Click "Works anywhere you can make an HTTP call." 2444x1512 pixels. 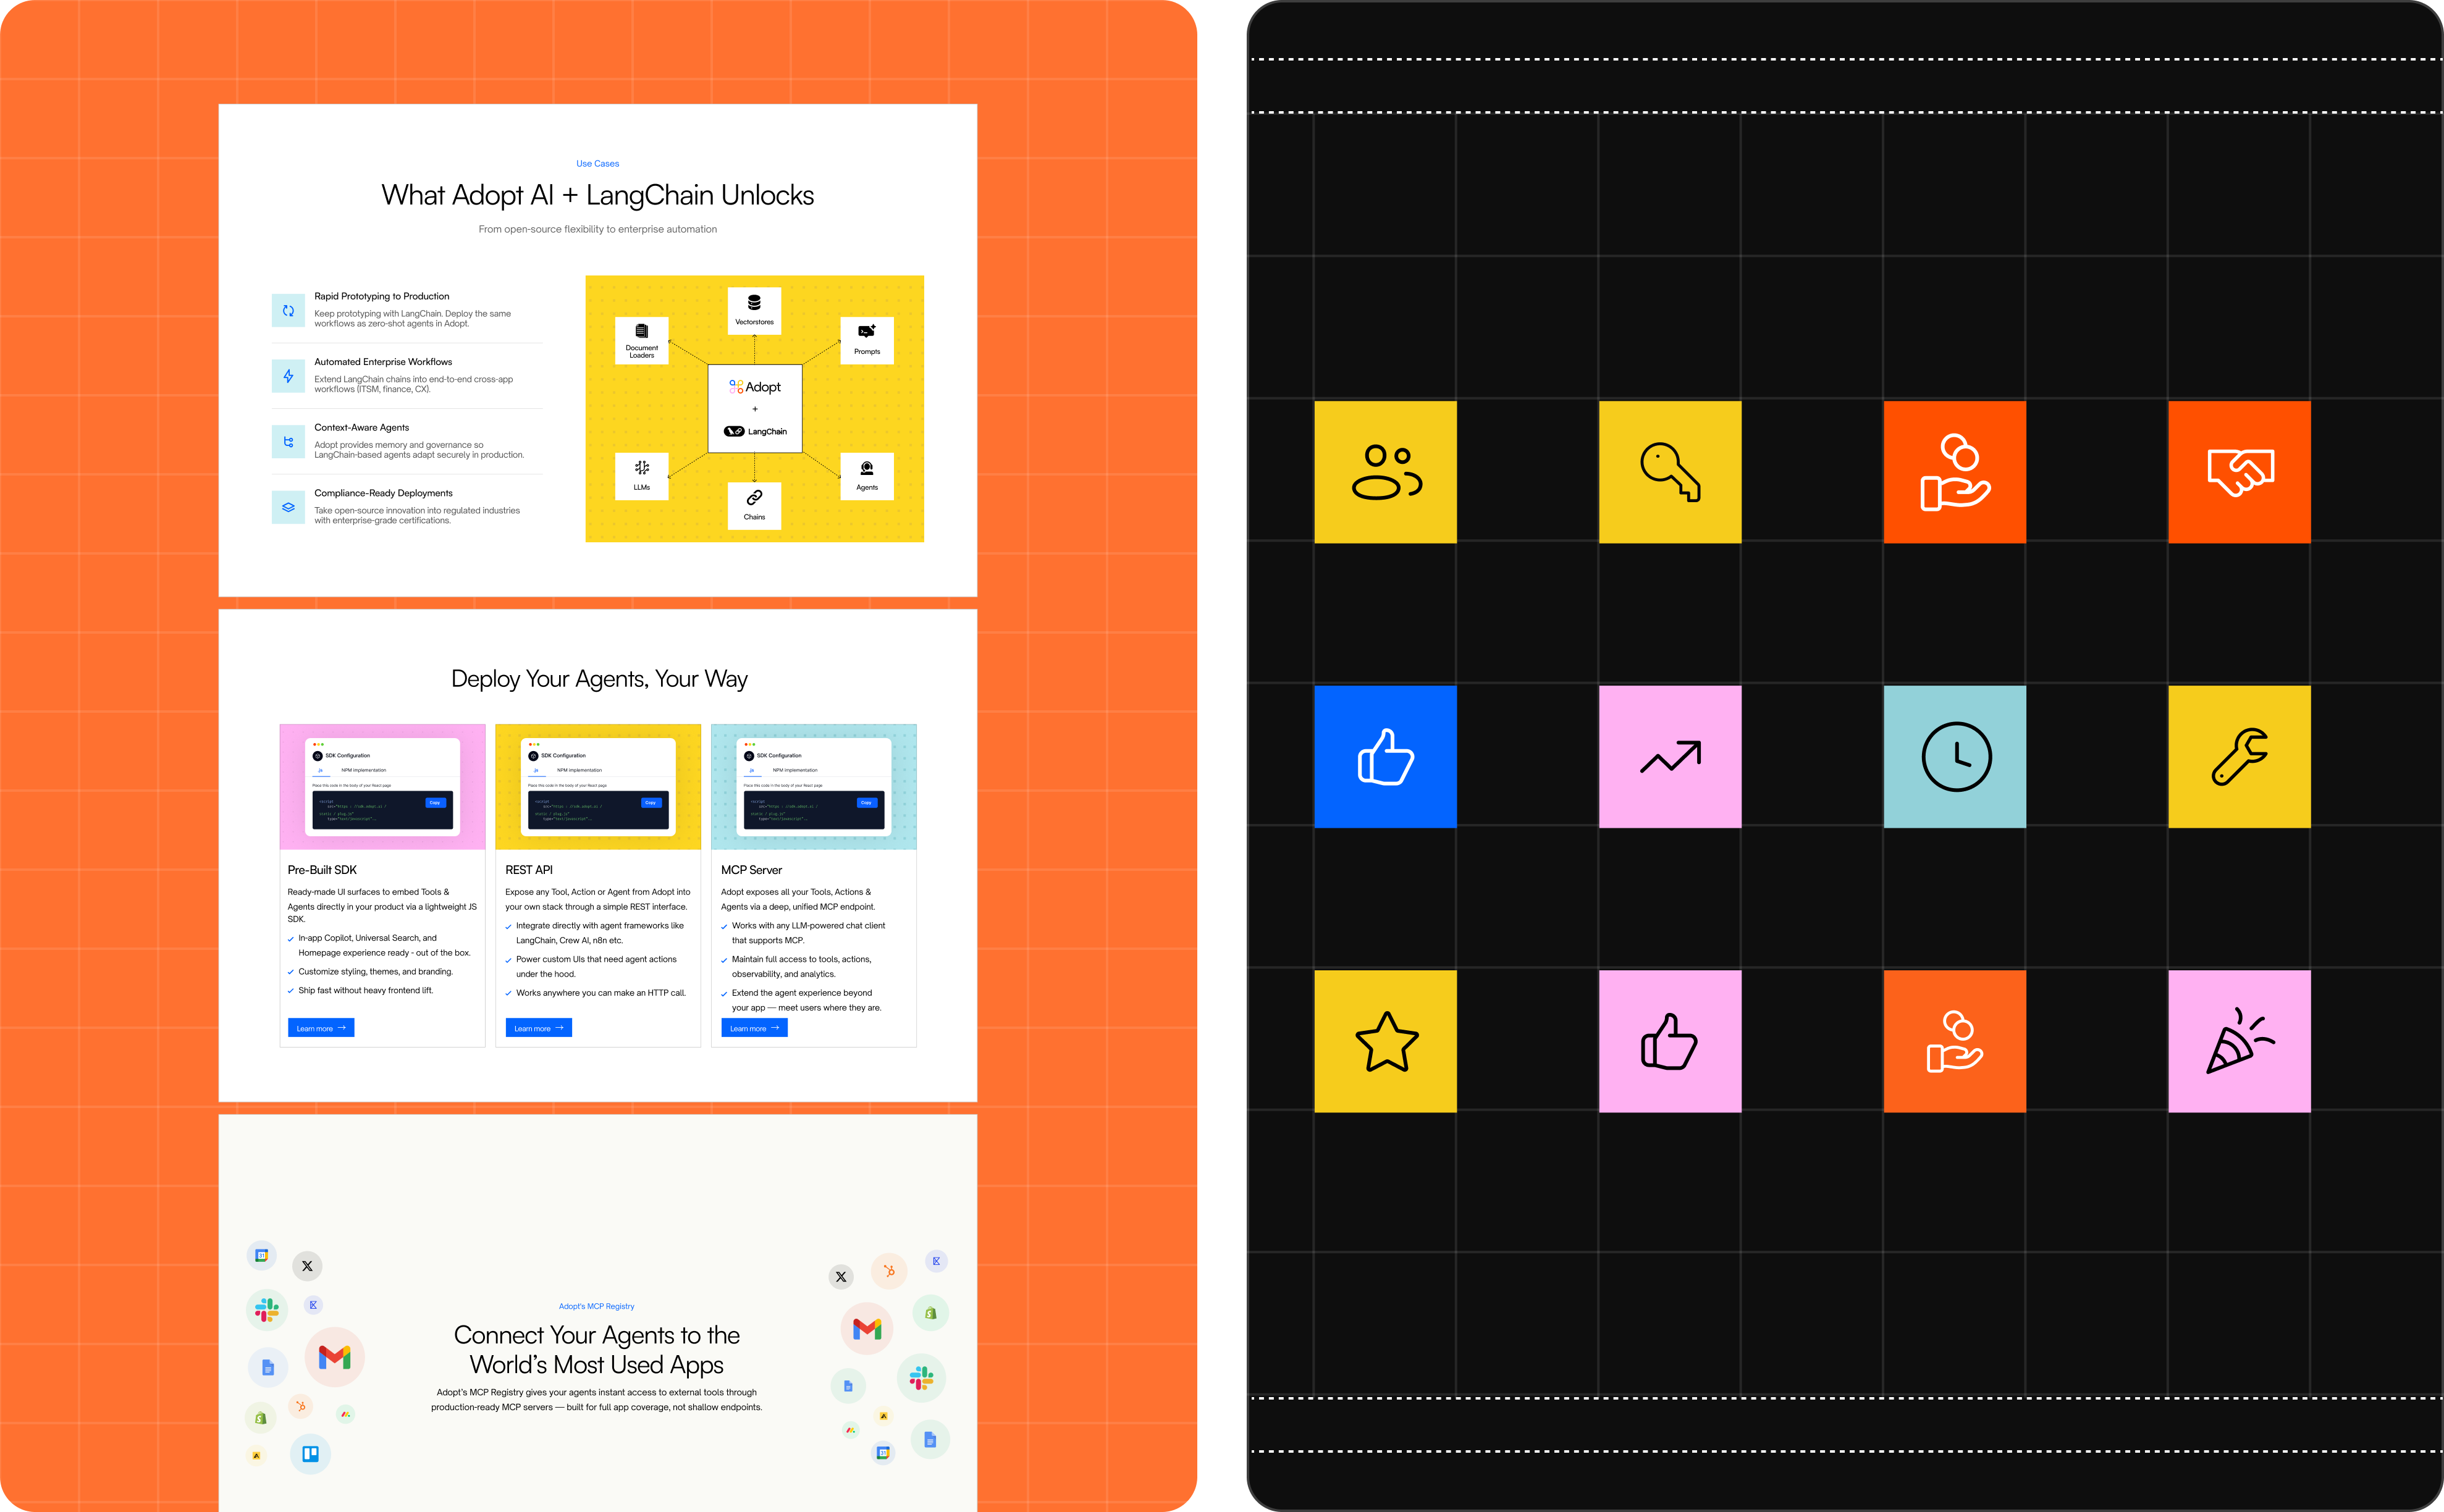[601, 993]
